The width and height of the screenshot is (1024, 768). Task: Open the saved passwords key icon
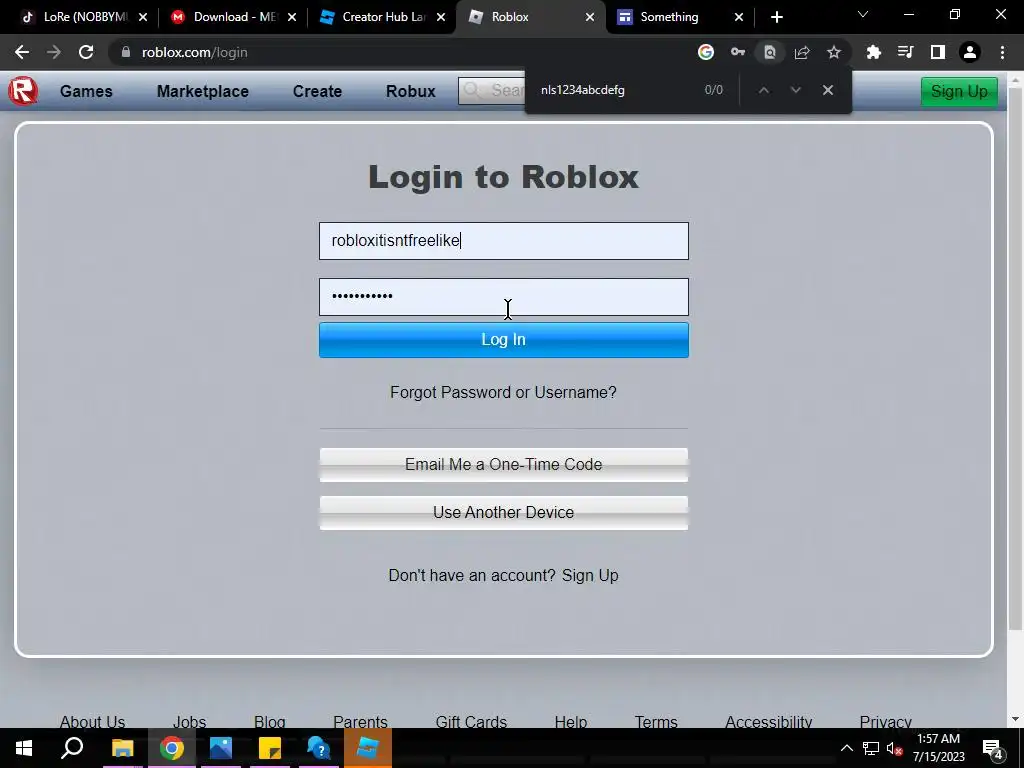point(737,52)
